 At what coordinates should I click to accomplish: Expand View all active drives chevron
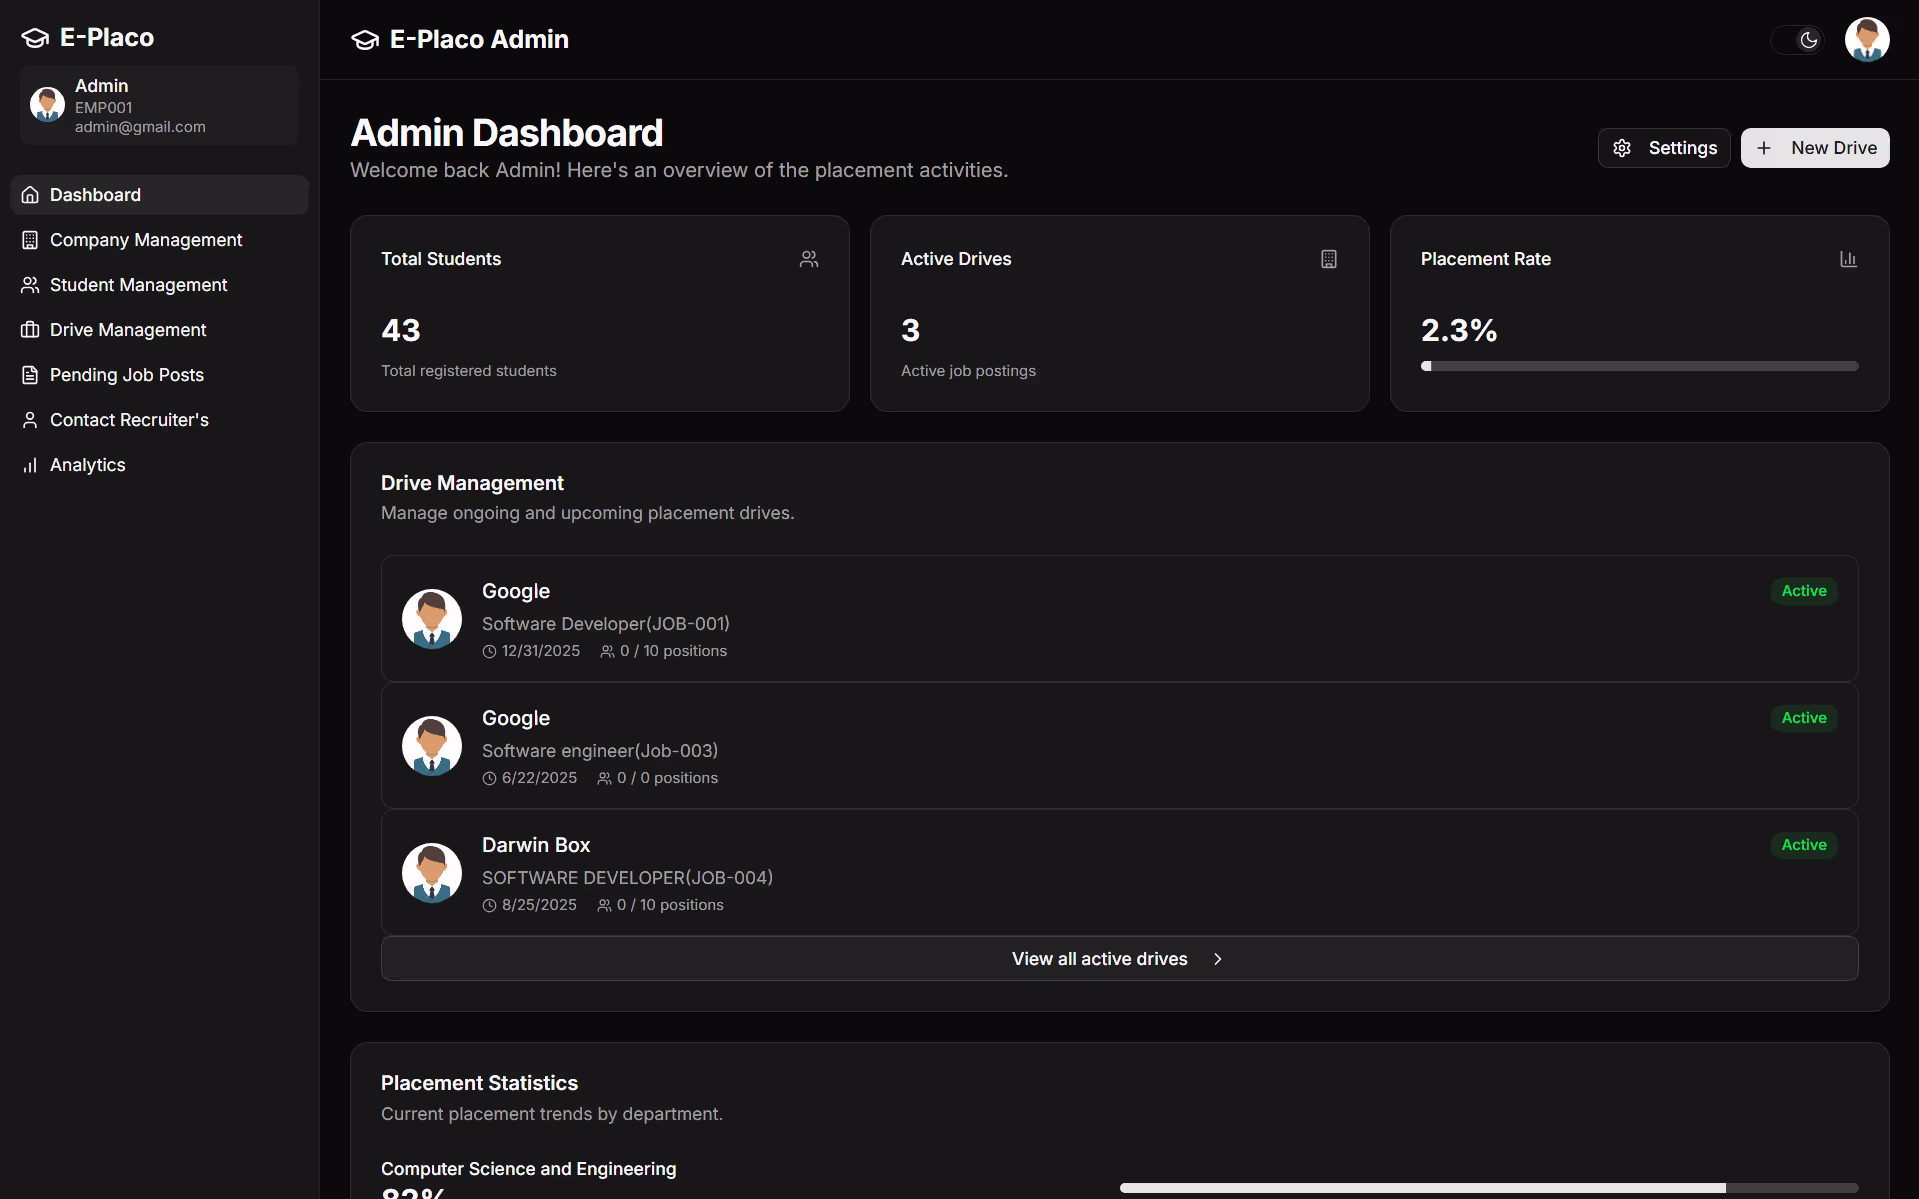pos(1218,958)
